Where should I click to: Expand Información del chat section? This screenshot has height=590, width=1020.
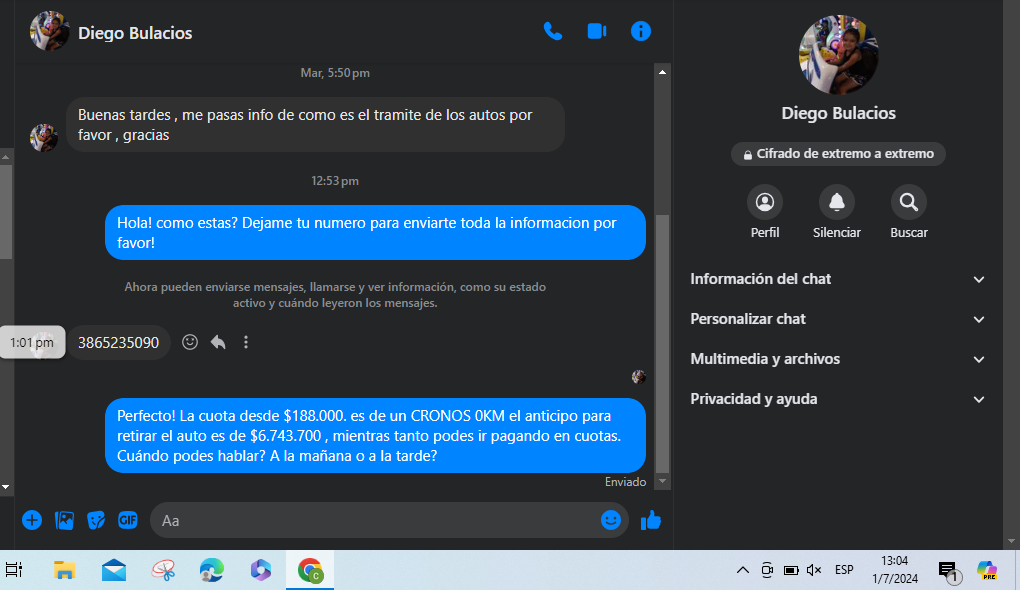point(838,279)
